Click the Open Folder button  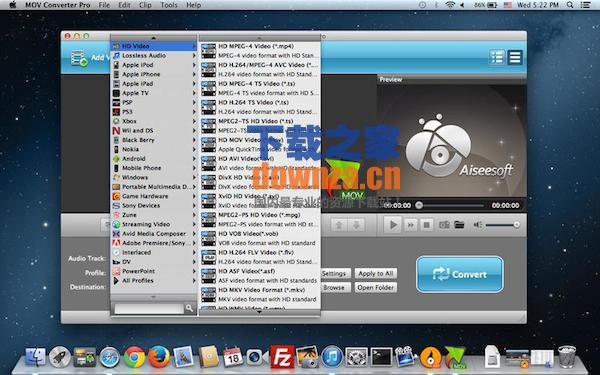(x=376, y=287)
